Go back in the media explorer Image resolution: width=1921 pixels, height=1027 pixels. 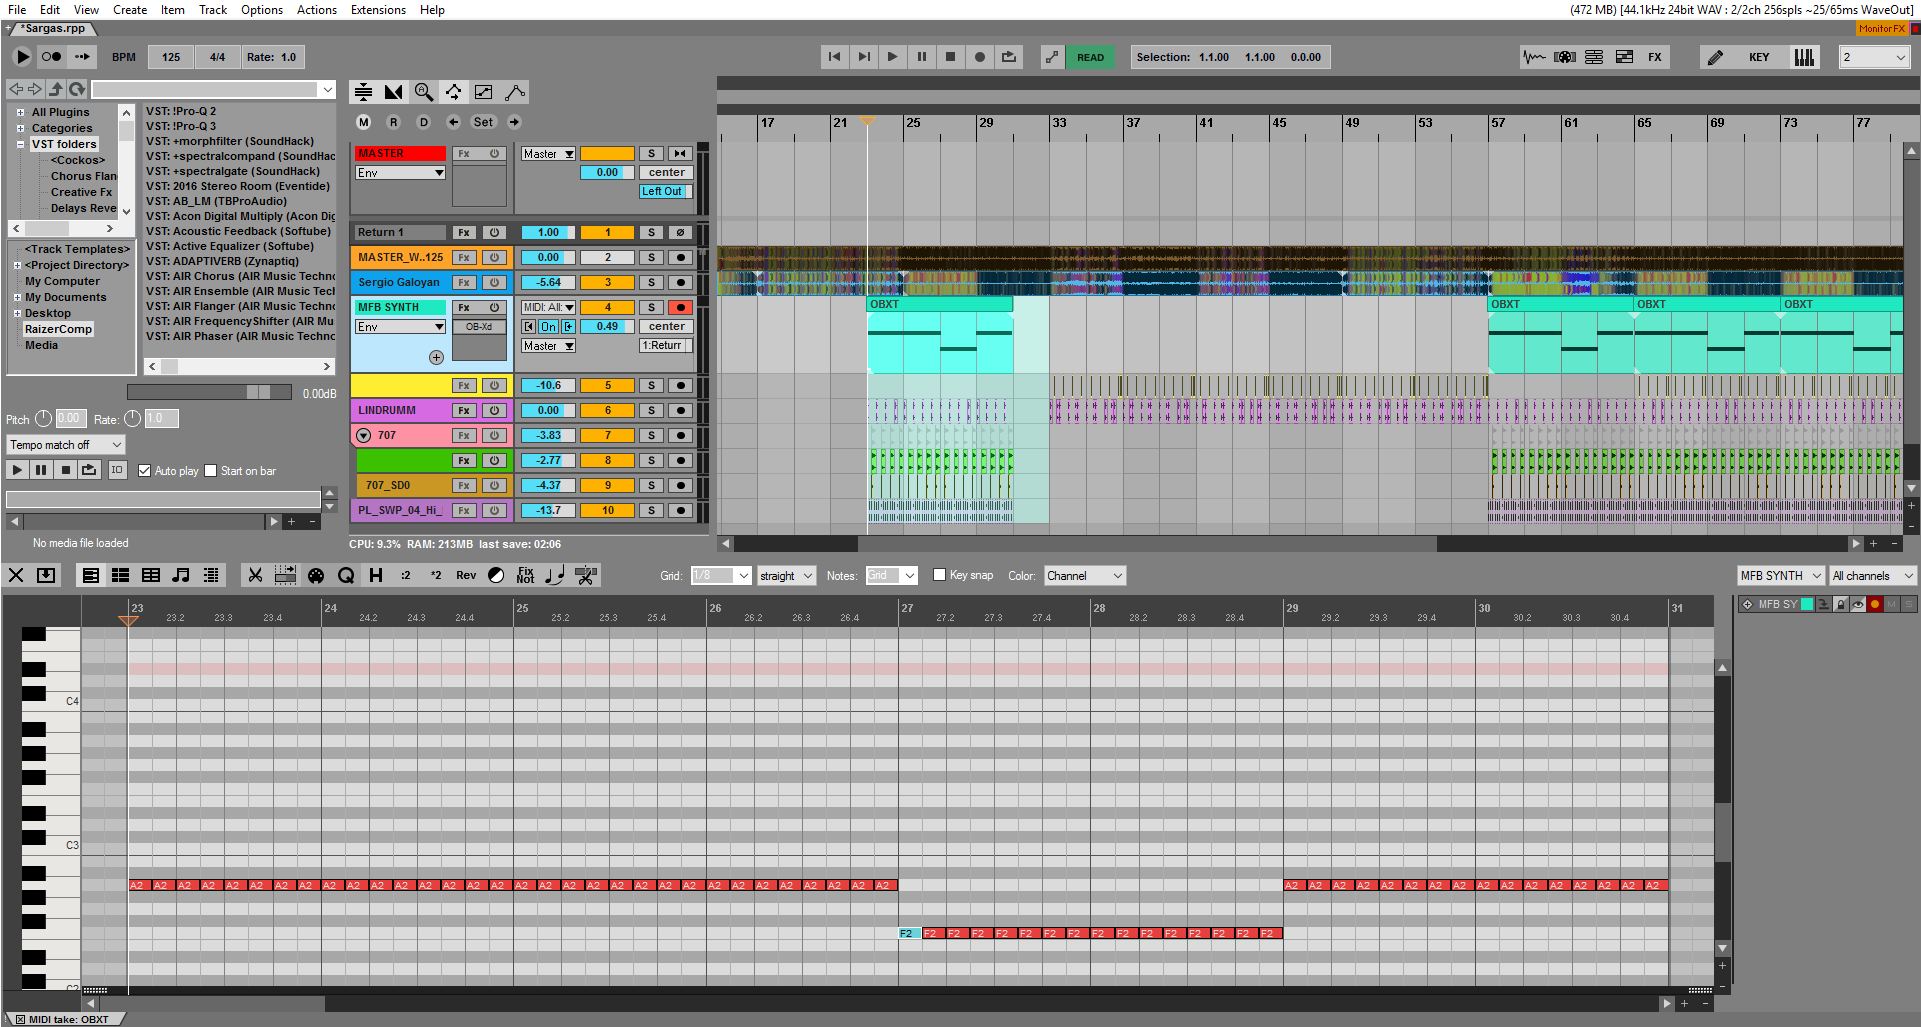[16, 89]
